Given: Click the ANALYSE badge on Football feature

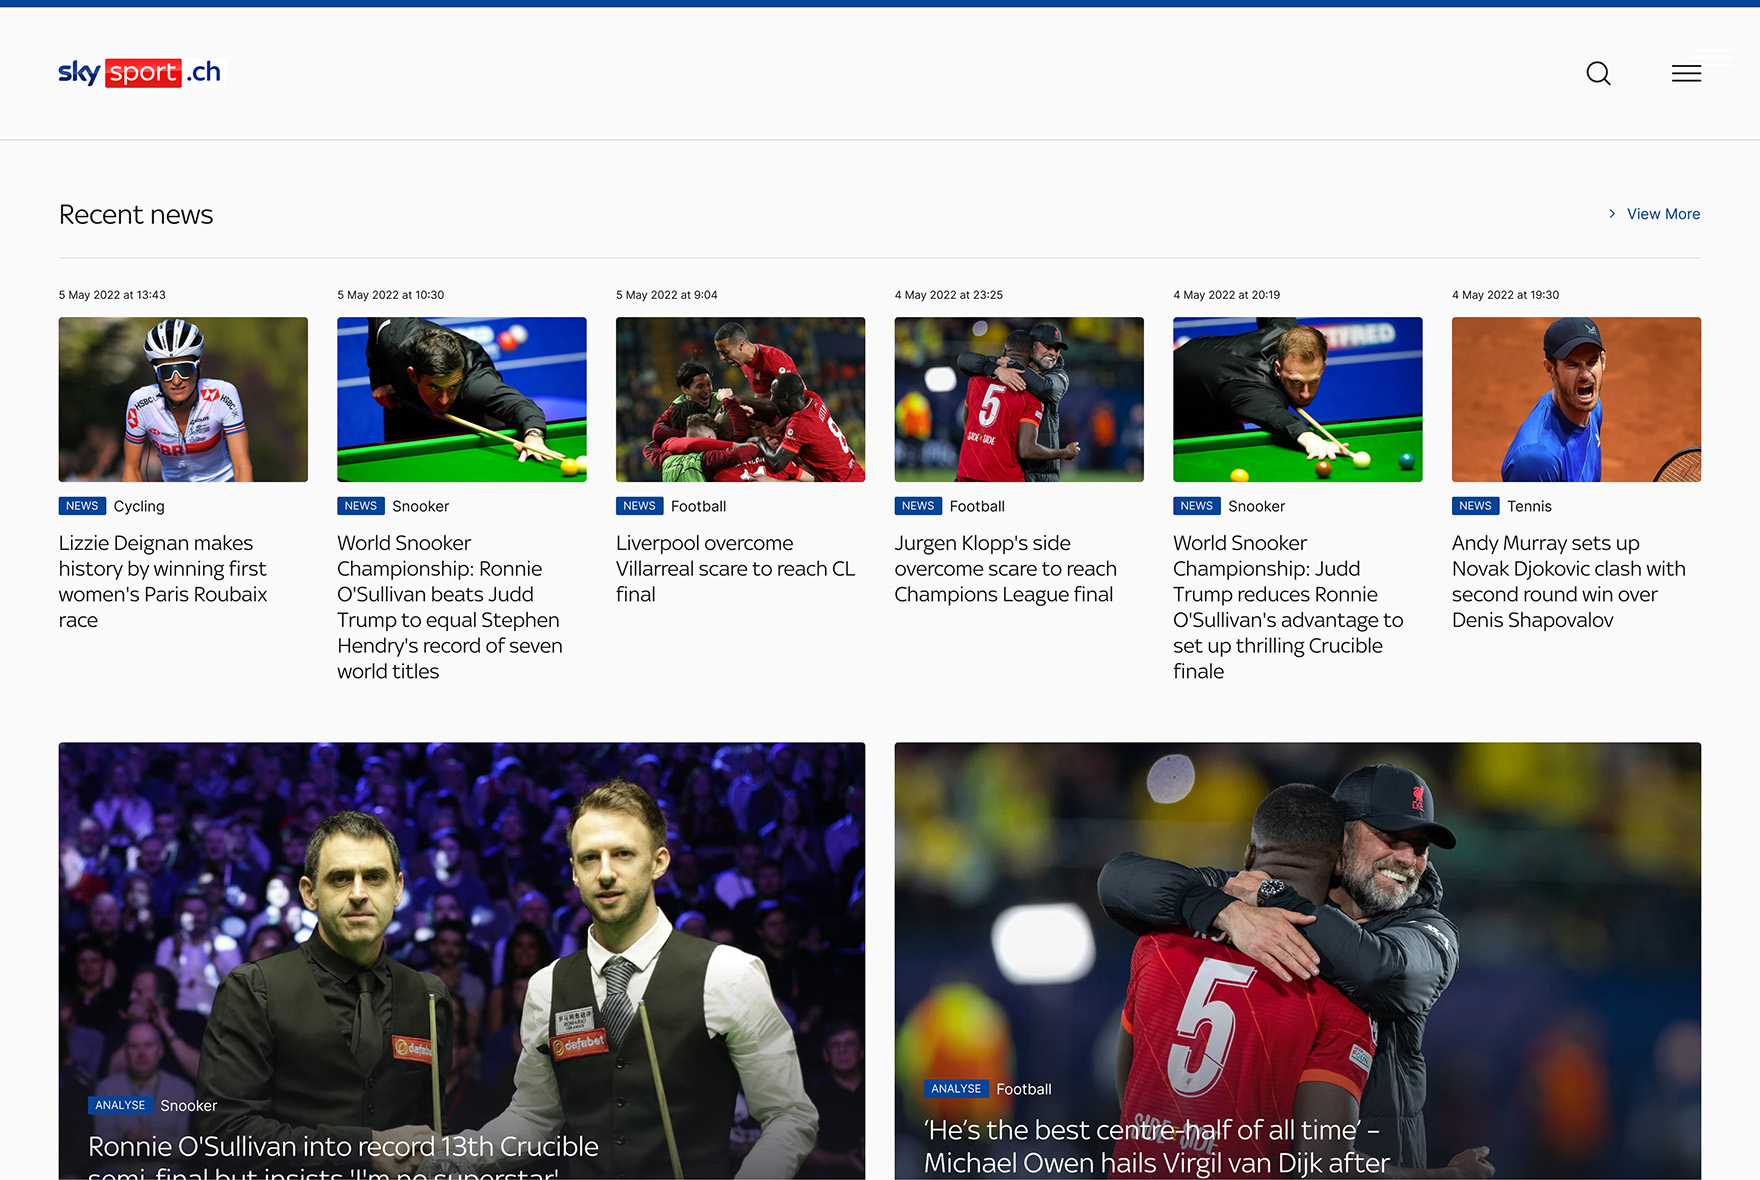Looking at the screenshot, I should [956, 1088].
